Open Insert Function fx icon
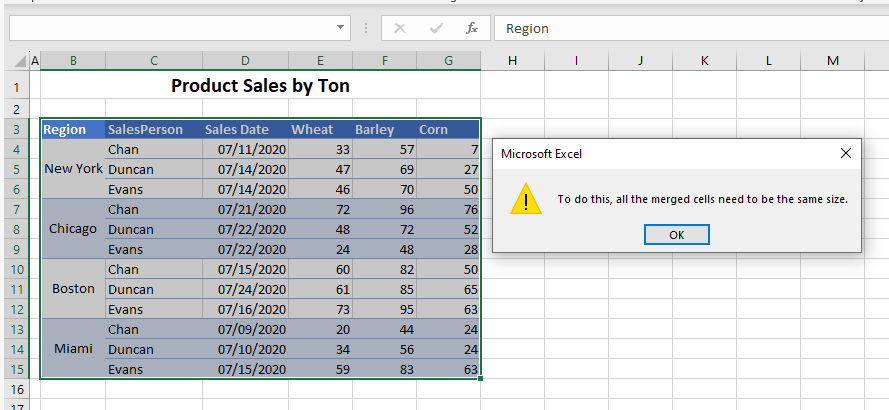 pos(472,28)
